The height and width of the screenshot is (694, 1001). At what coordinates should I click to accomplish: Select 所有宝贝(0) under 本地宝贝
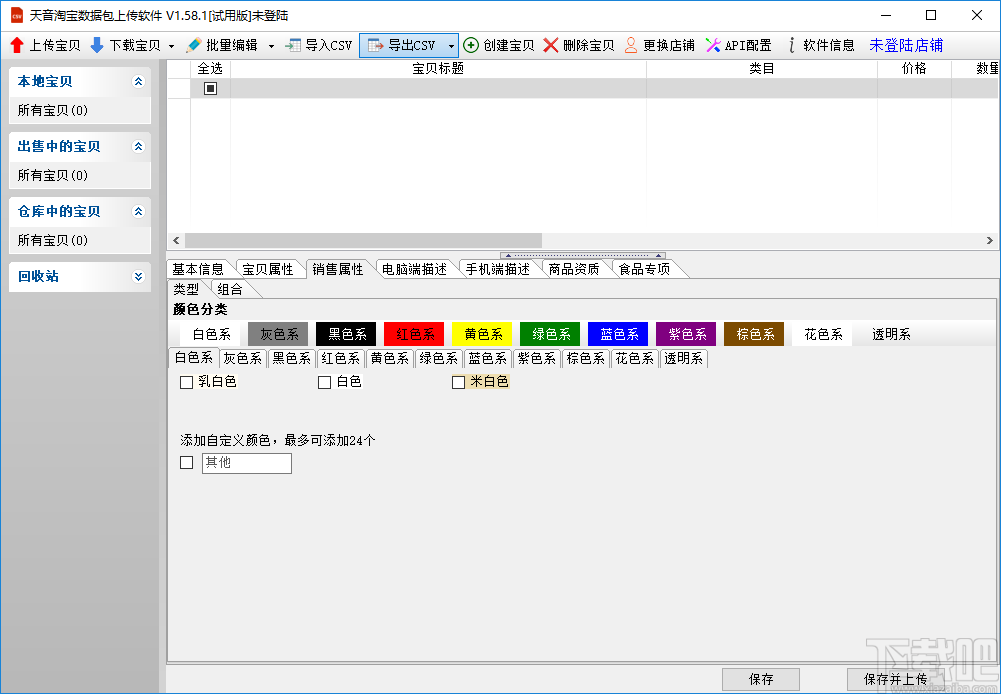[x=52, y=110]
